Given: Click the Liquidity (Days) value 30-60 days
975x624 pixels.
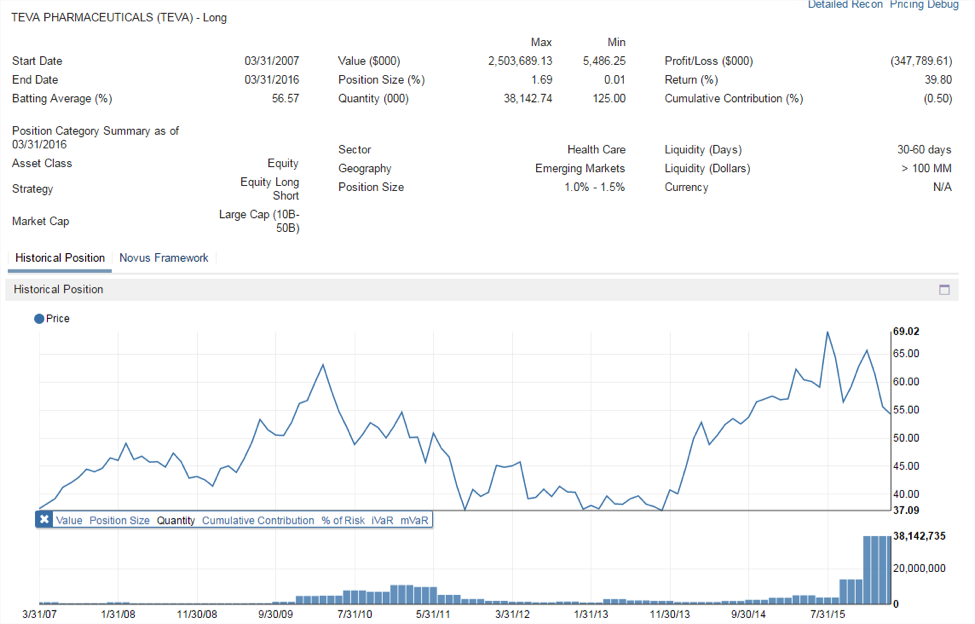Looking at the screenshot, I should click(924, 150).
